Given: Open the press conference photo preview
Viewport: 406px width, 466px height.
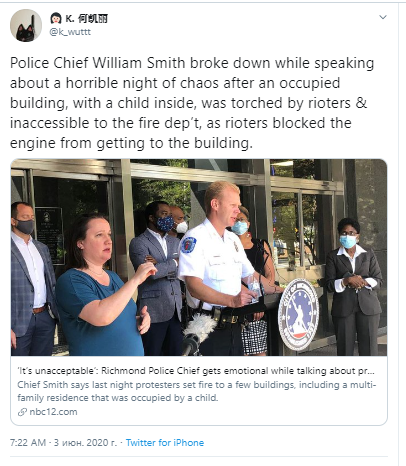Looking at the screenshot, I should (x=199, y=257).
